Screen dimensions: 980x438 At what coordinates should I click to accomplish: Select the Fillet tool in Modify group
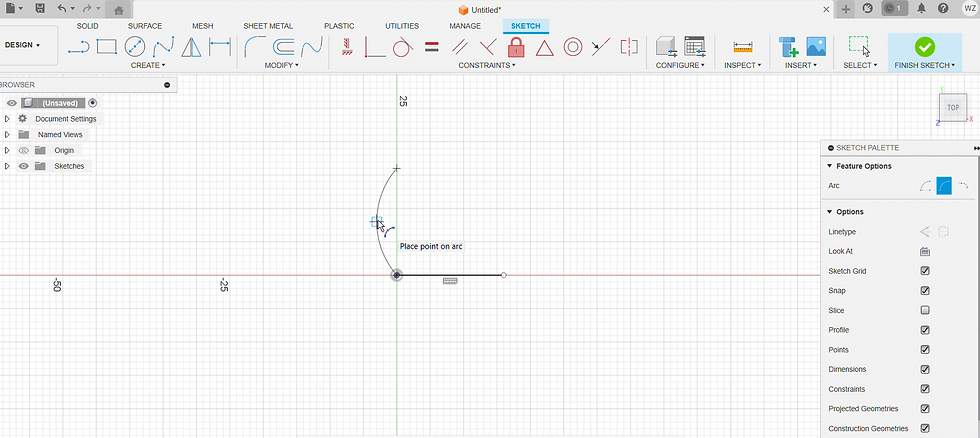[254, 46]
